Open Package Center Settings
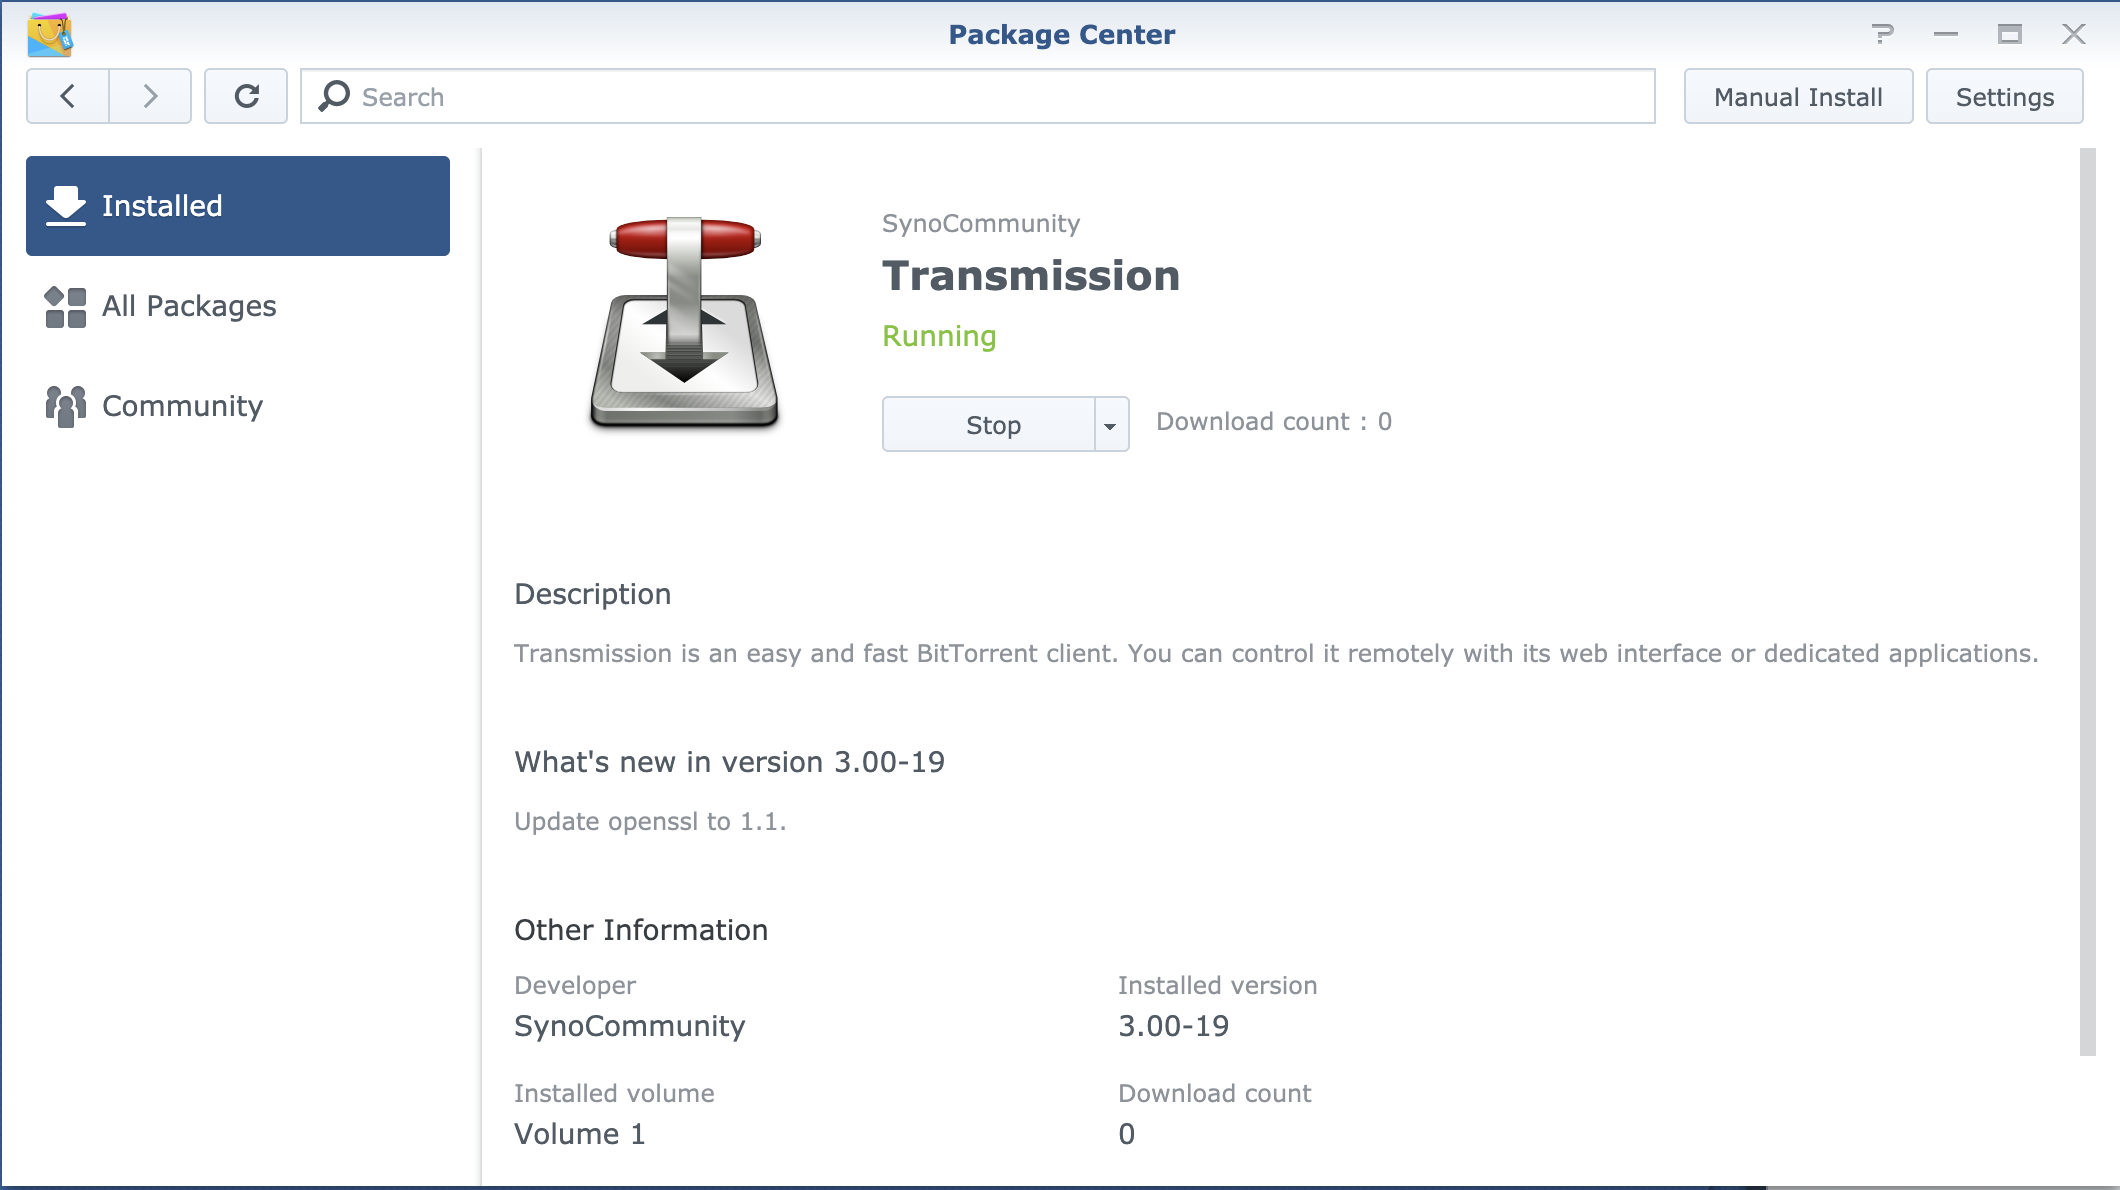 2004,96
